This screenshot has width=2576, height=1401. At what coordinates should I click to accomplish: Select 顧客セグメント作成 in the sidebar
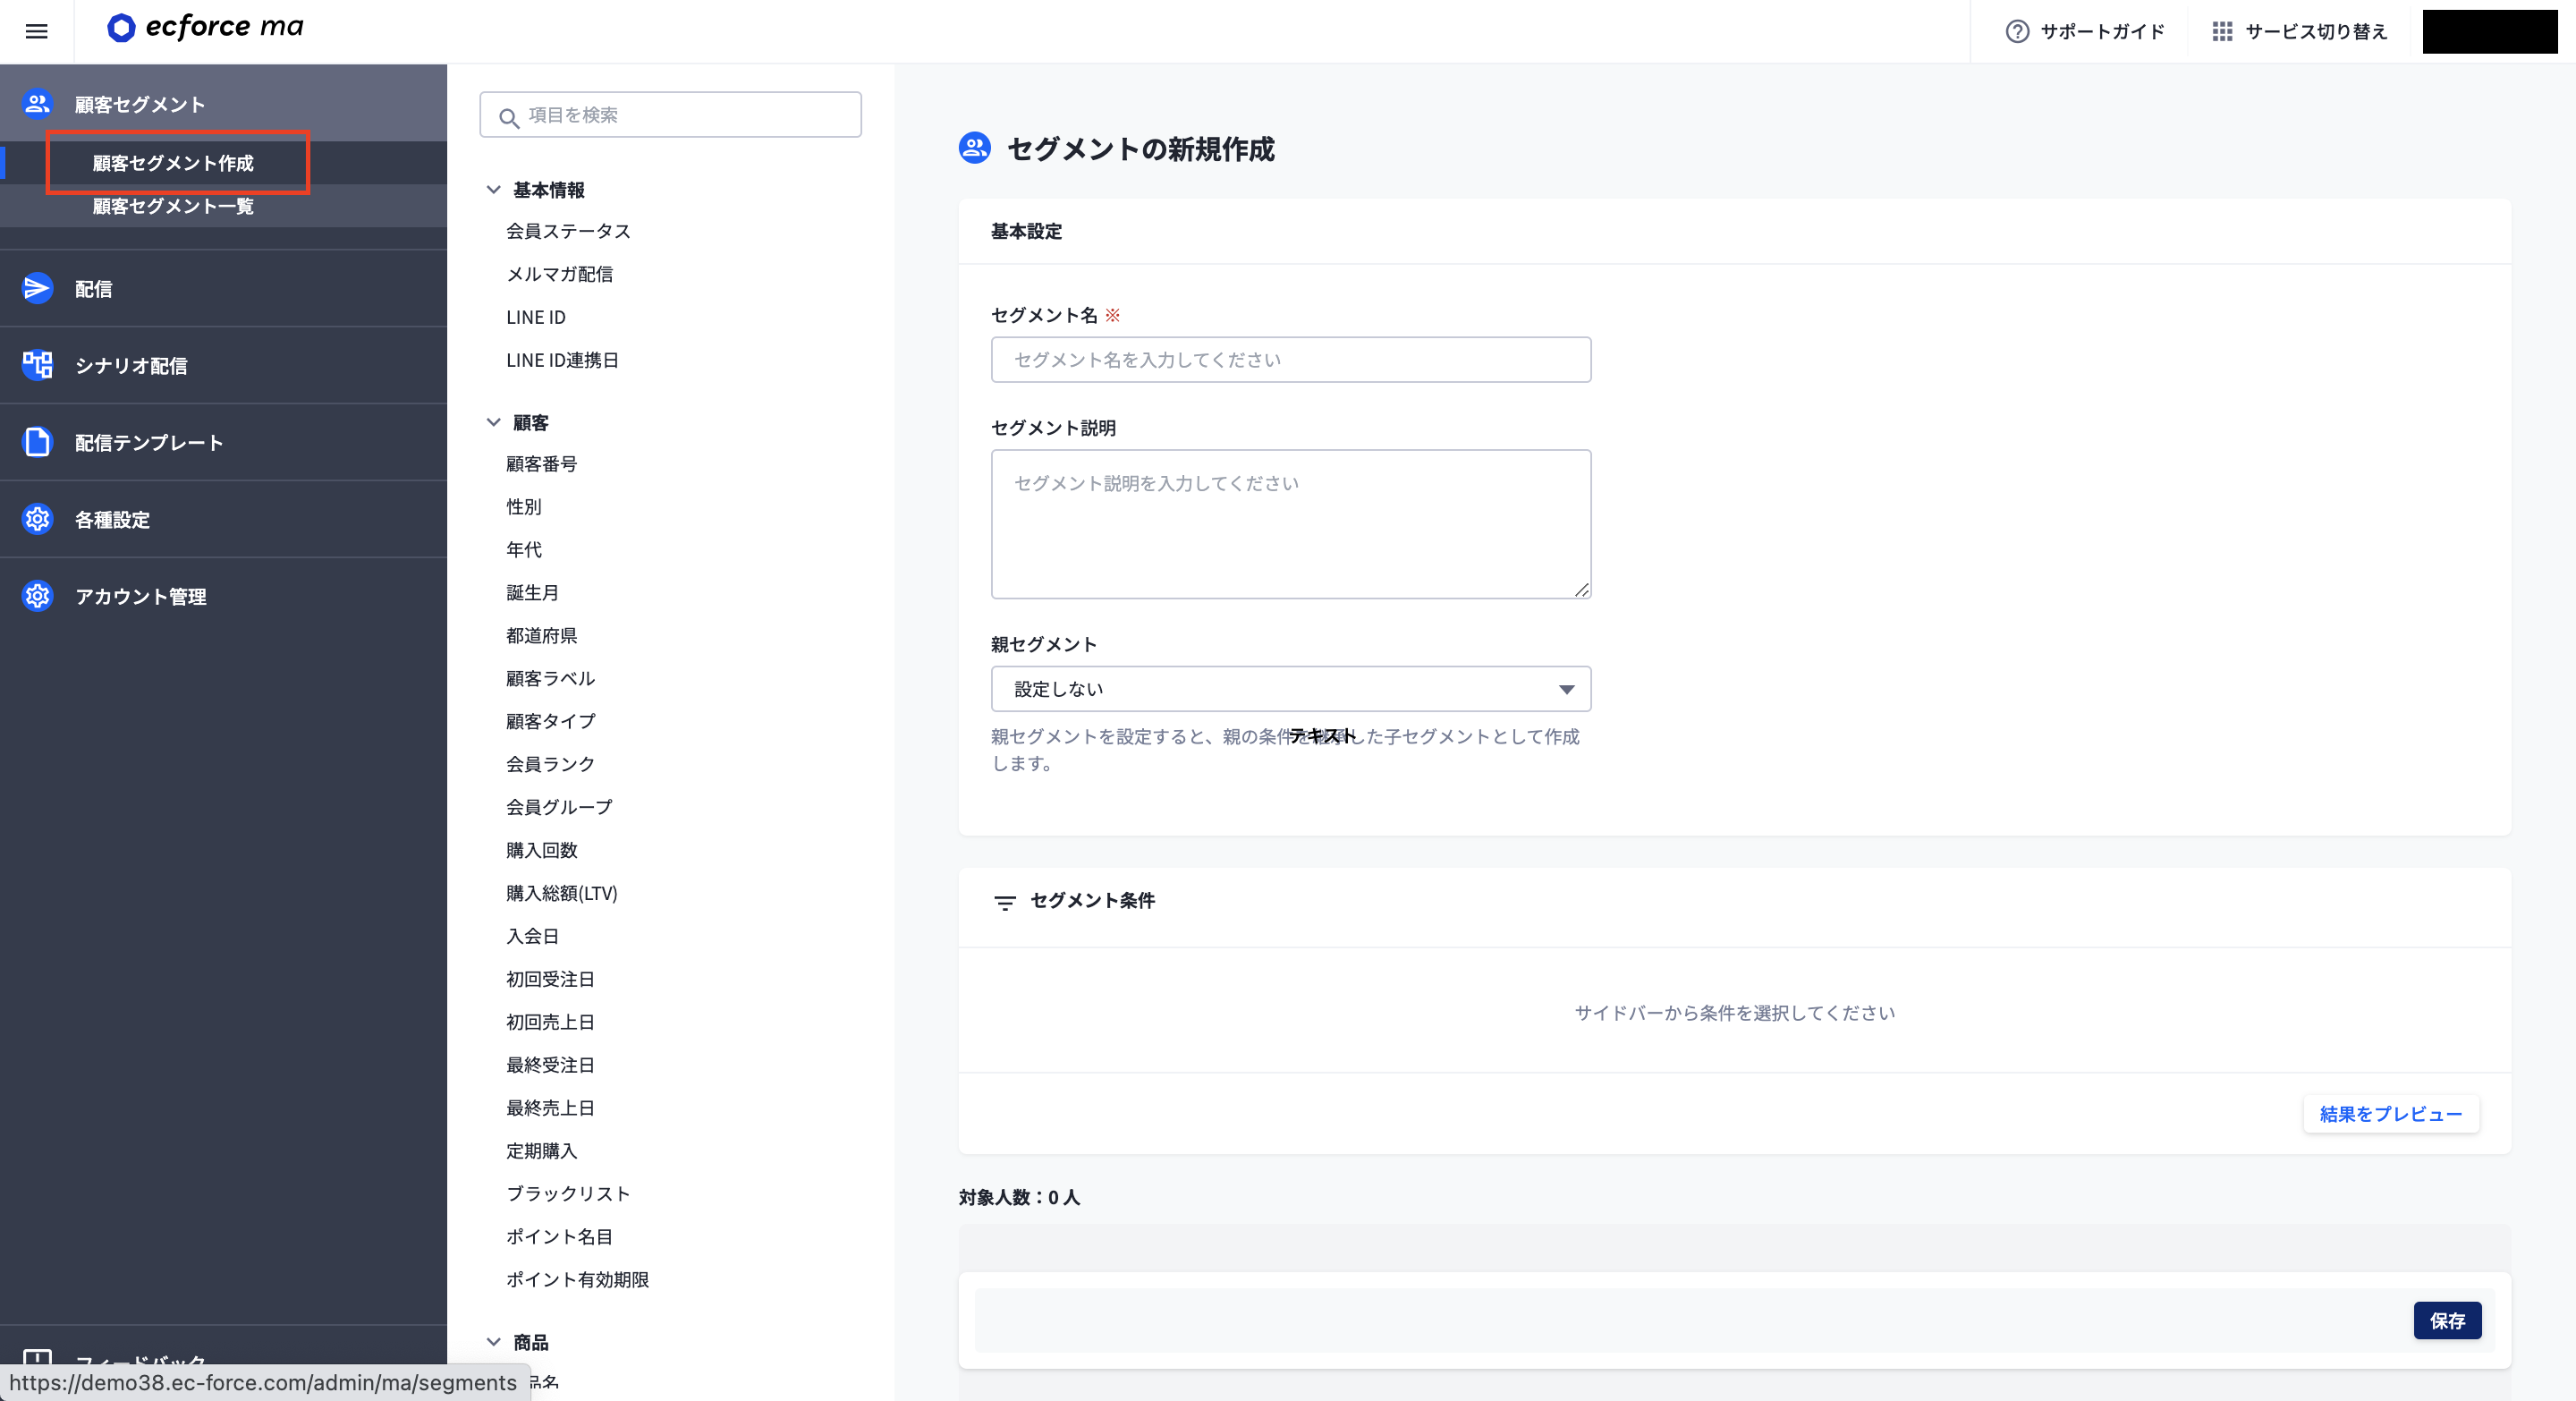click(172, 163)
